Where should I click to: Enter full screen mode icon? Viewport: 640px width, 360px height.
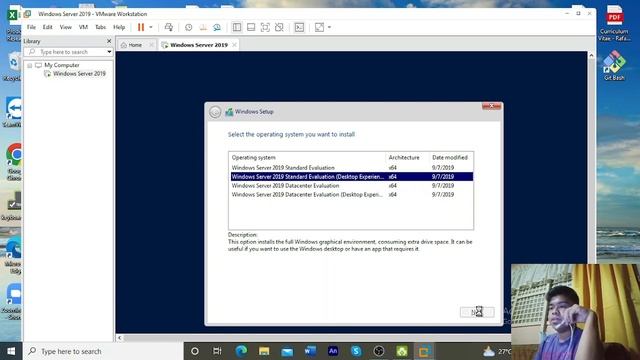265,27
